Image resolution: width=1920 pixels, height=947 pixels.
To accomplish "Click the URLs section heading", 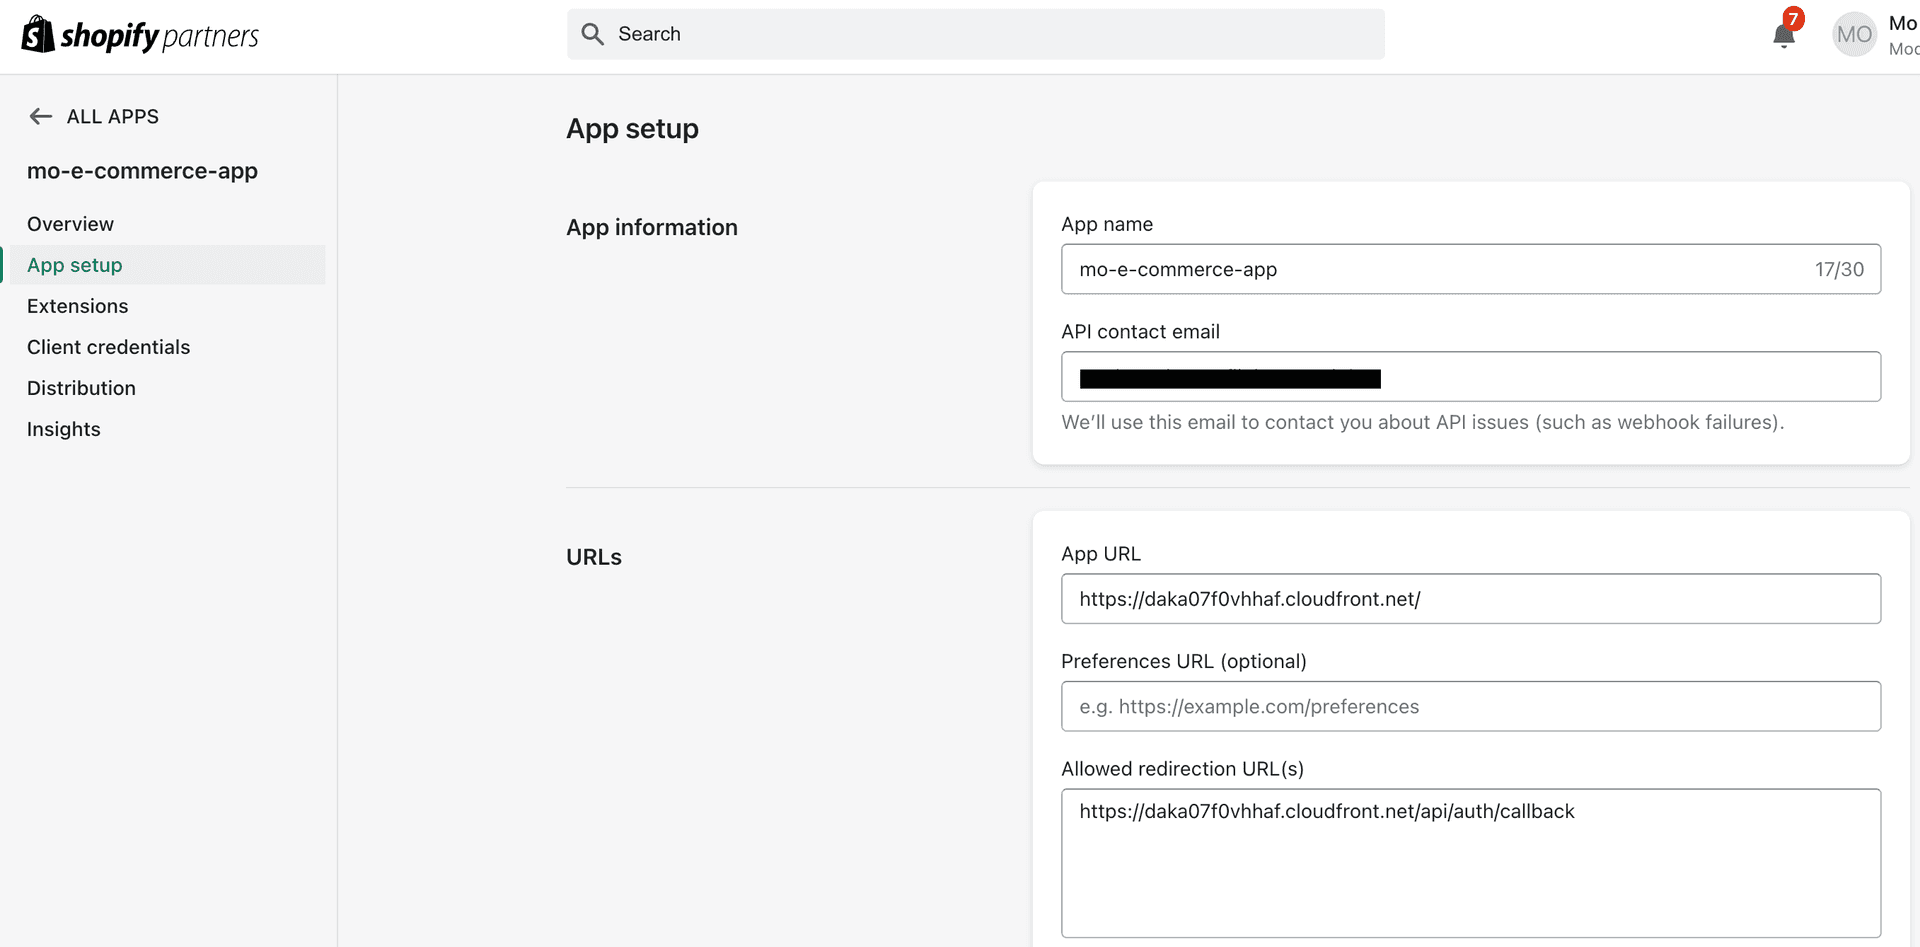I will point(594,557).
